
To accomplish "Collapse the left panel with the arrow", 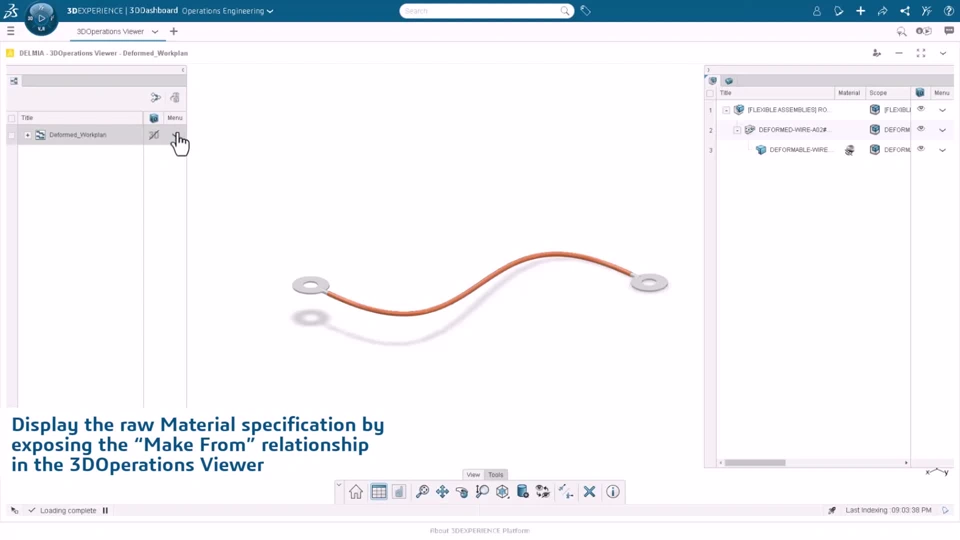I will coord(183,70).
